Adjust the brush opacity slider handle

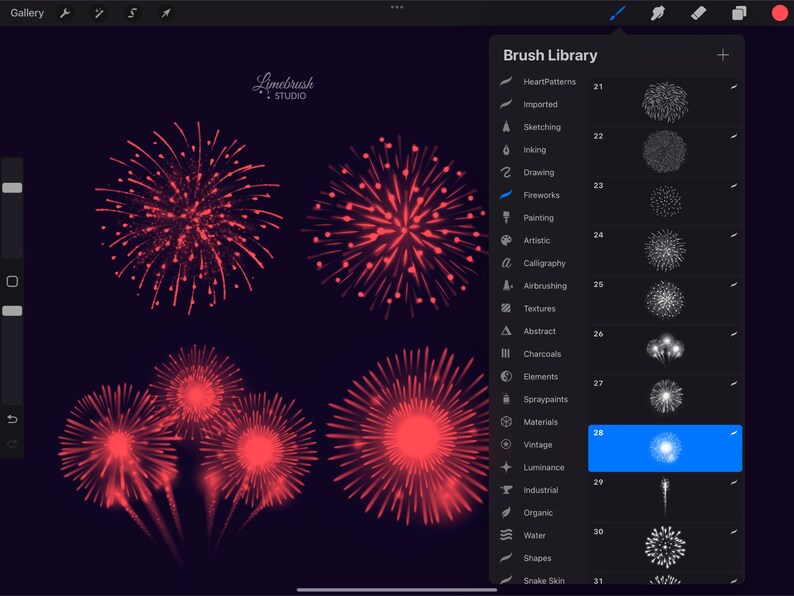click(12, 311)
